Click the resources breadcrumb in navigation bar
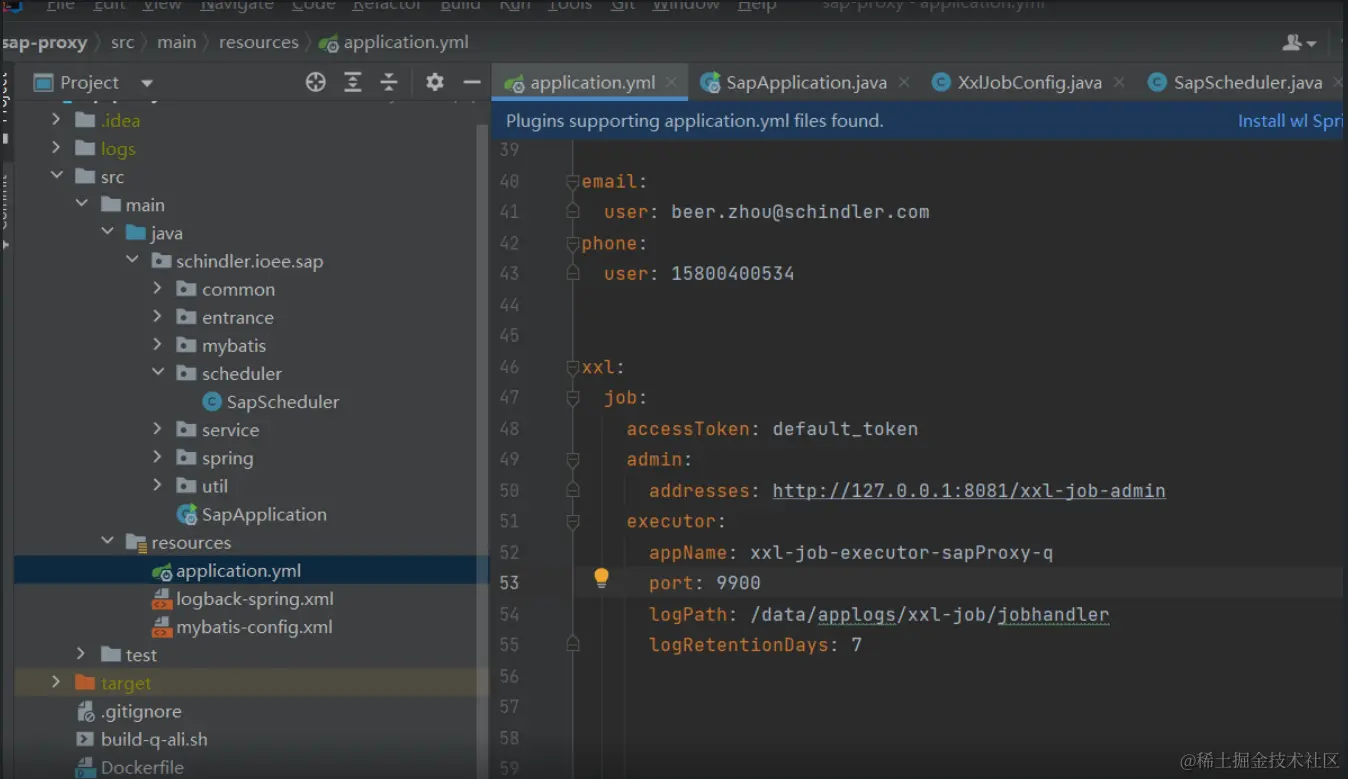The width and height of the screenshot is (1348, 779). coord(259,42)
